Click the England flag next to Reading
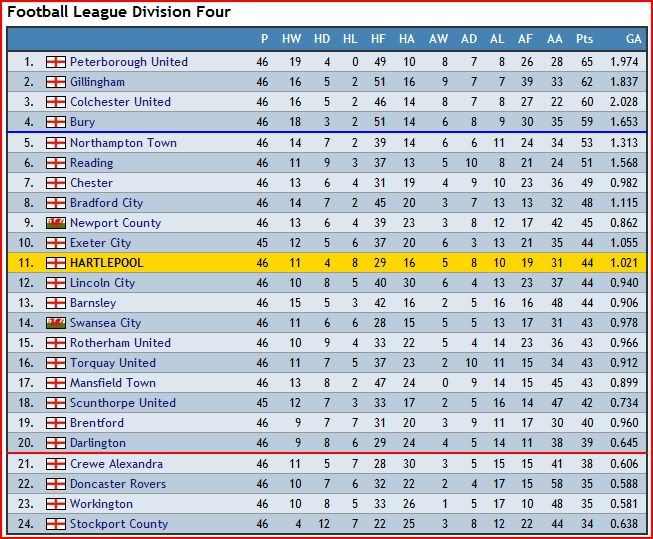 (x=56, y=163)
